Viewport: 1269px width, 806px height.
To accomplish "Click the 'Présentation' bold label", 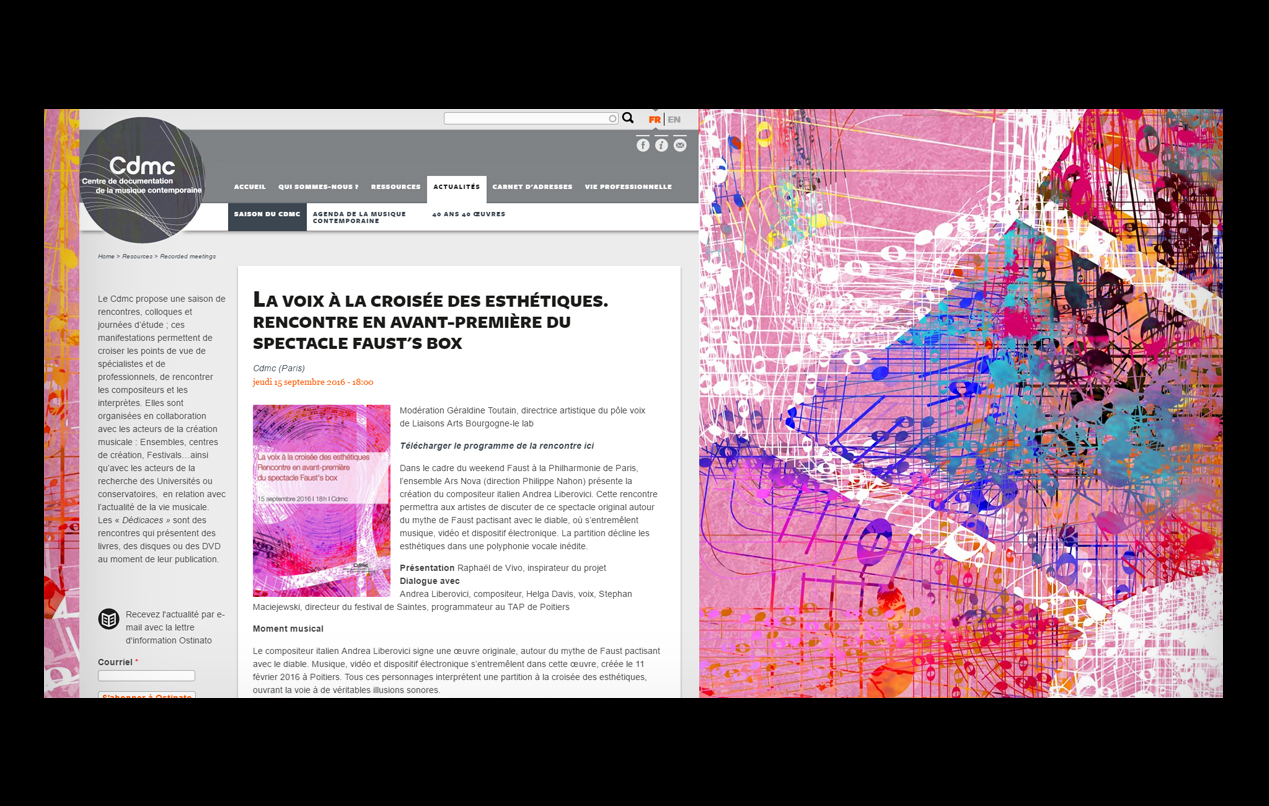I will point(427,568).
